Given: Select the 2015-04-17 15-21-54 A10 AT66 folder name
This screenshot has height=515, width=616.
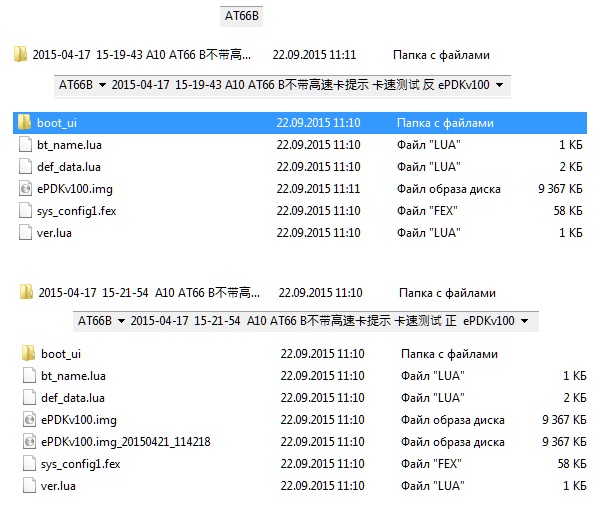Looking at the screenshot, I should tap(147, 293).
